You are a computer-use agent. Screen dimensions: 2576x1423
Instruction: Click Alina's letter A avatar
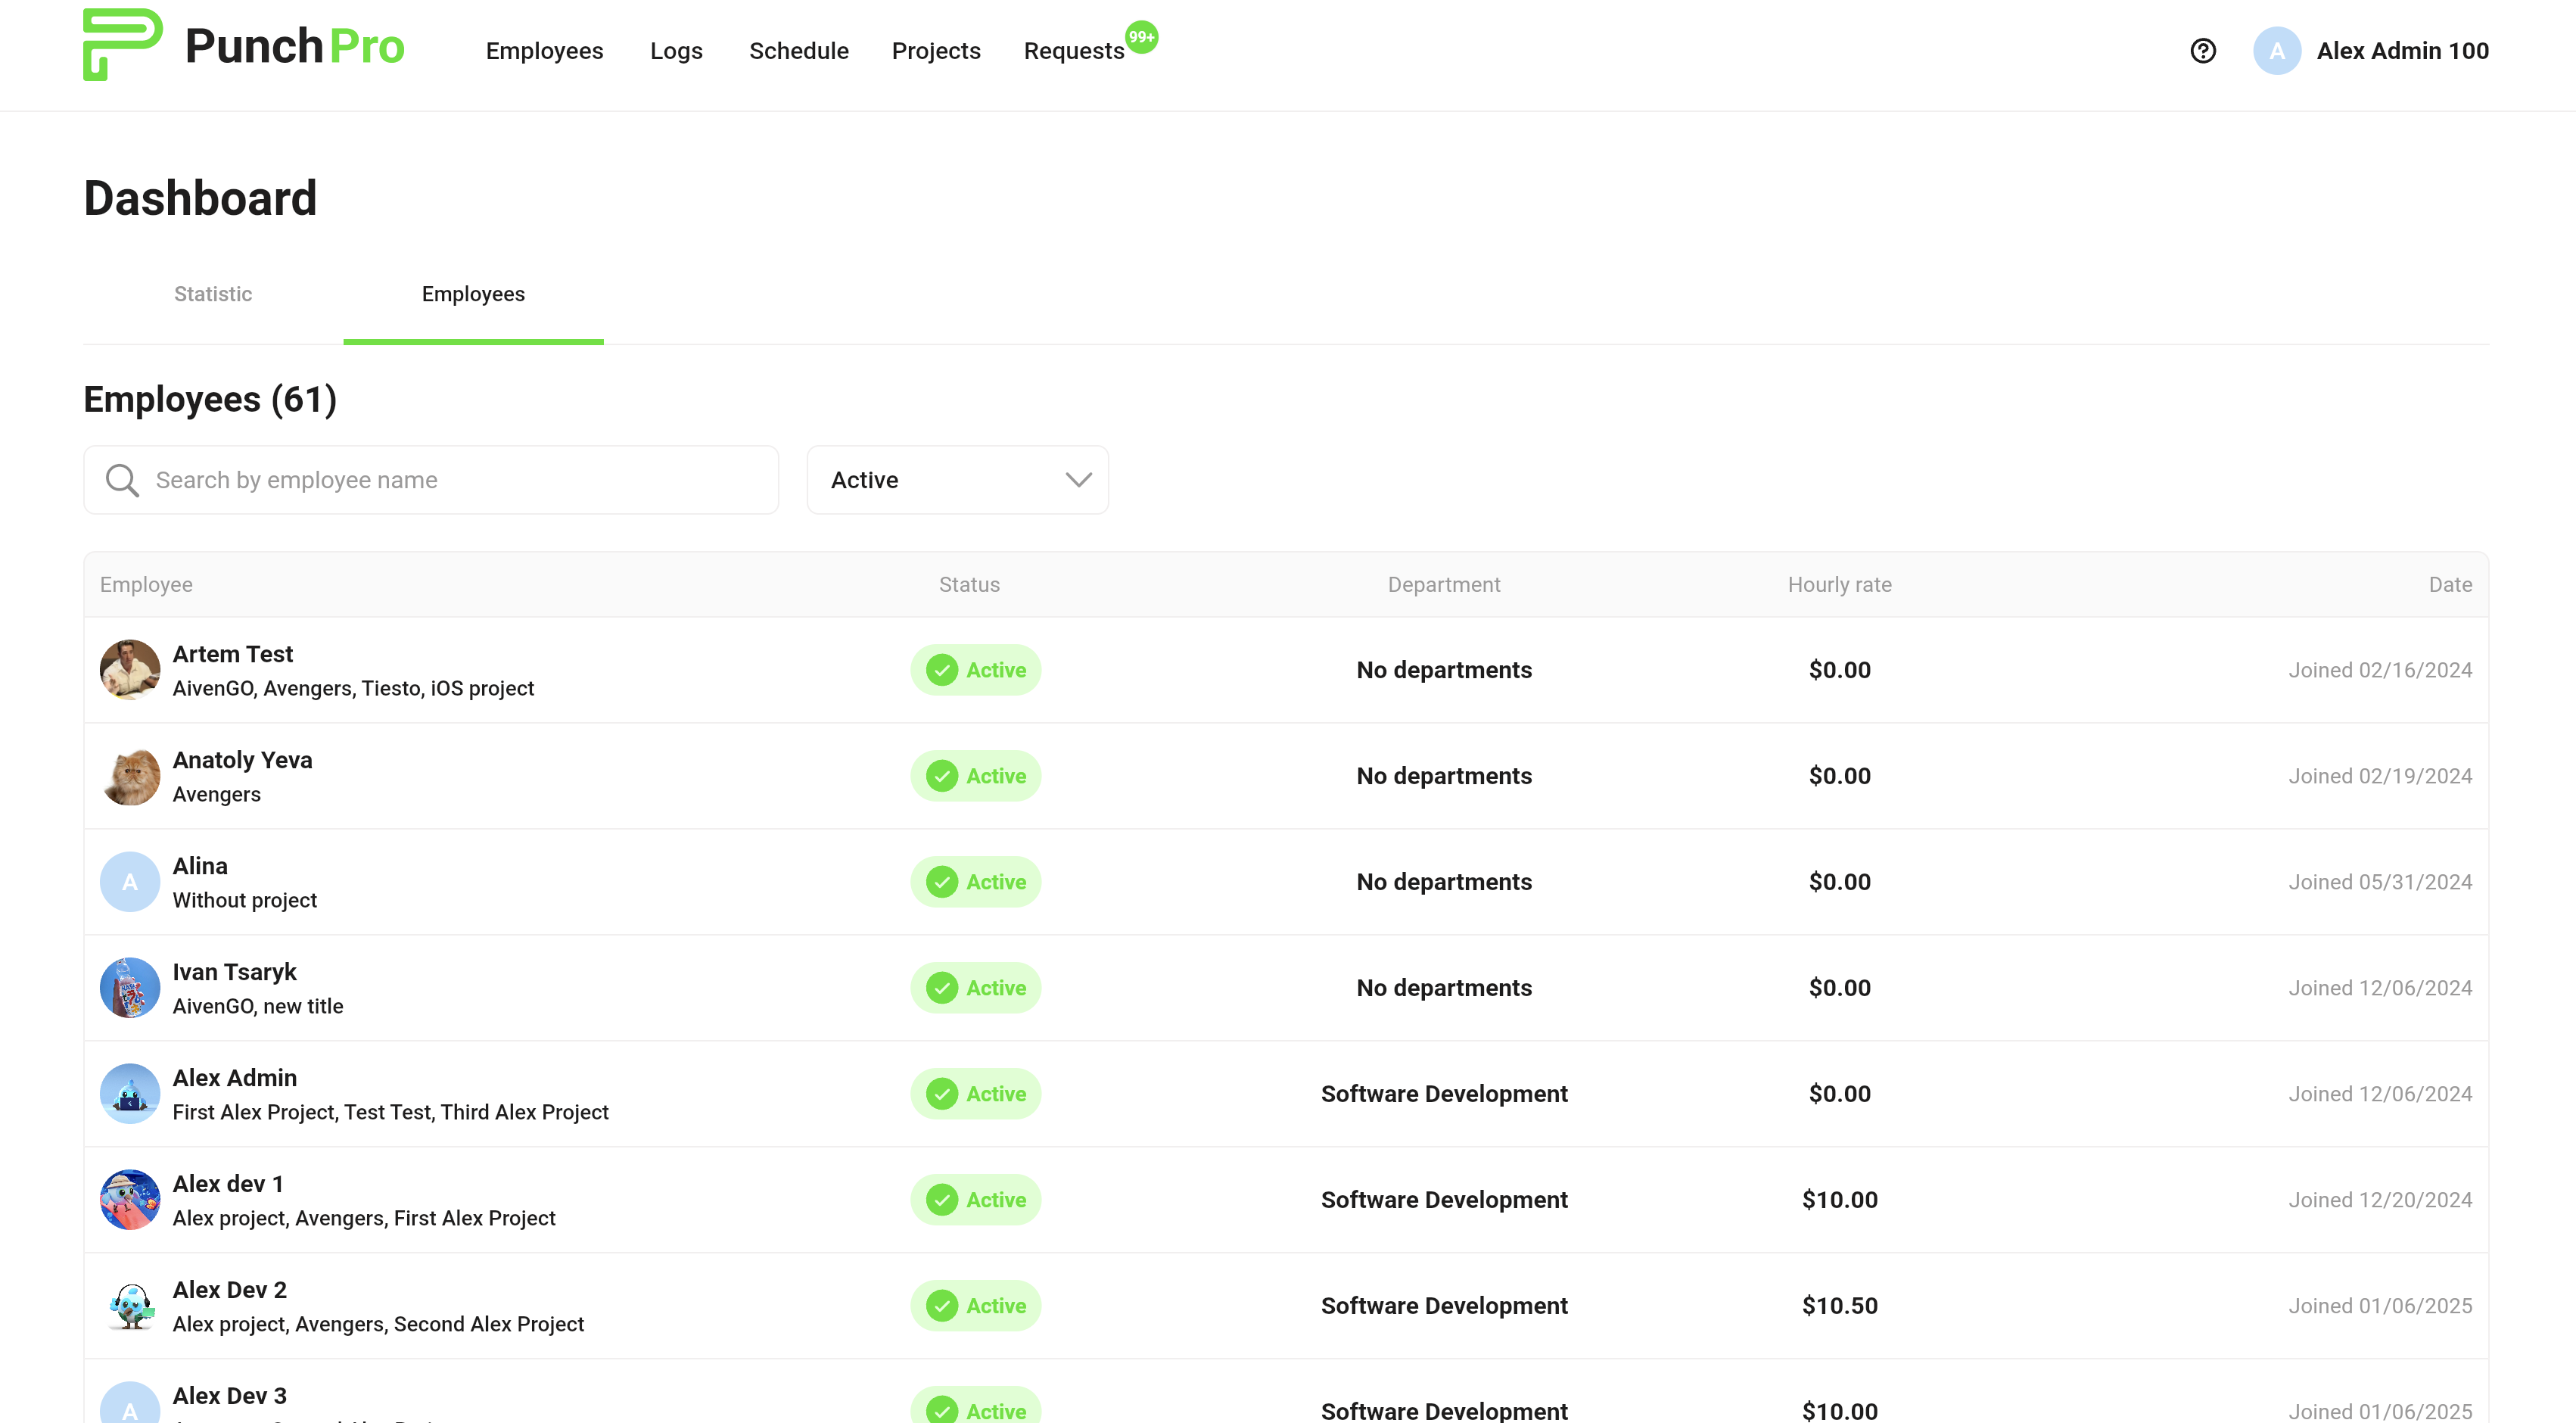[130, 882]
